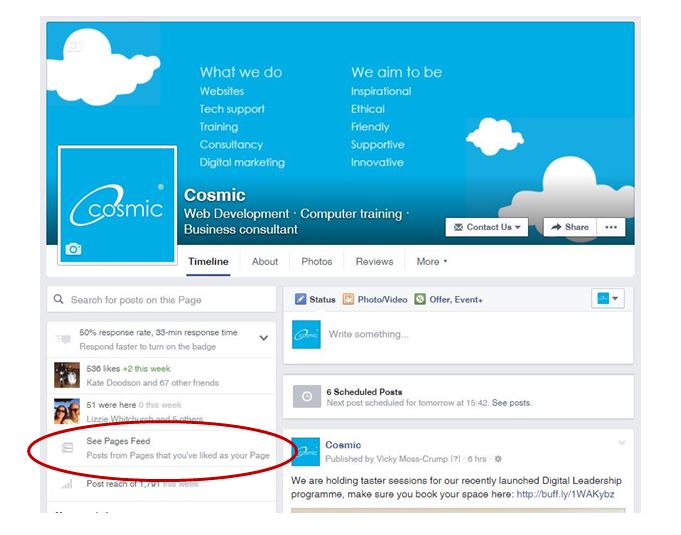Expand the More tab dropdown

coord(432,261)
